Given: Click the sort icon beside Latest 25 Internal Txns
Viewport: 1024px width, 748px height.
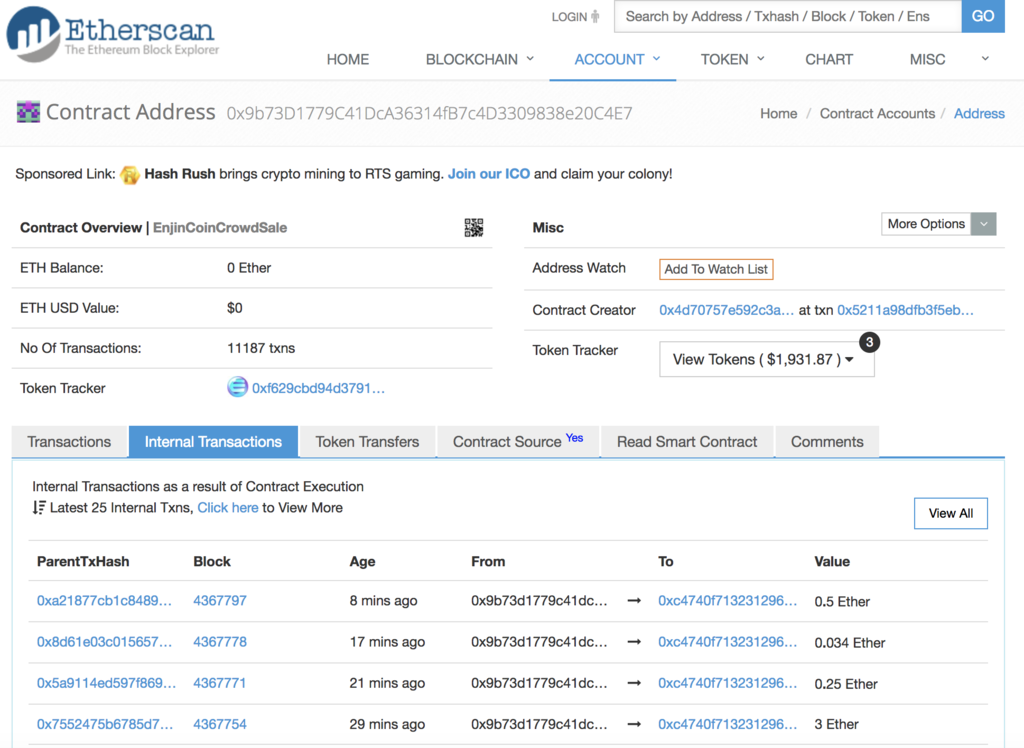Looking at the screenshot, I should pyautogui.click(x=39, y=508).
